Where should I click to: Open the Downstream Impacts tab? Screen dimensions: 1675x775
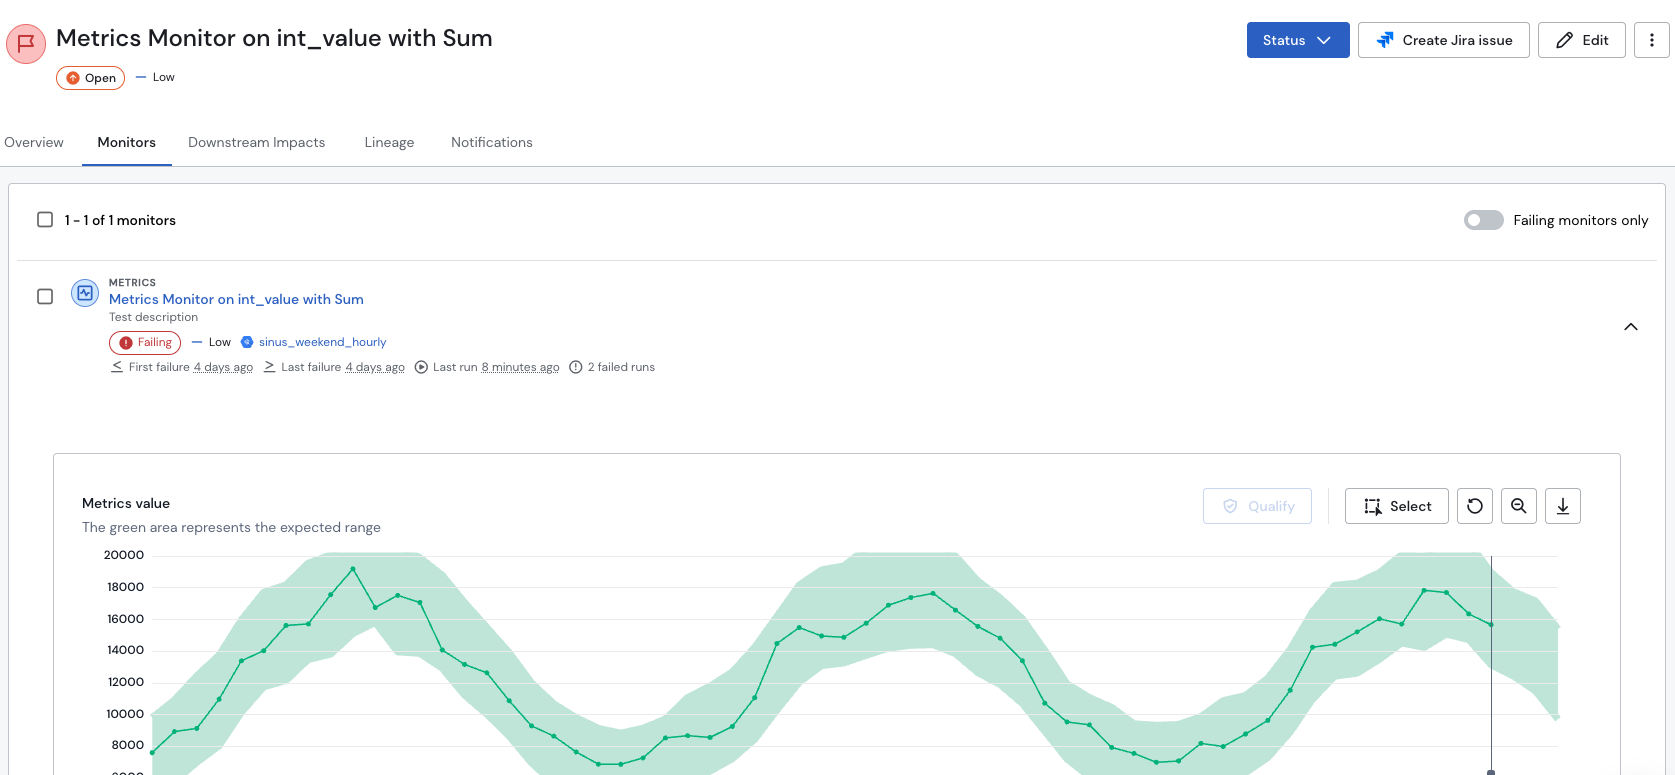(x=257, y=142)
